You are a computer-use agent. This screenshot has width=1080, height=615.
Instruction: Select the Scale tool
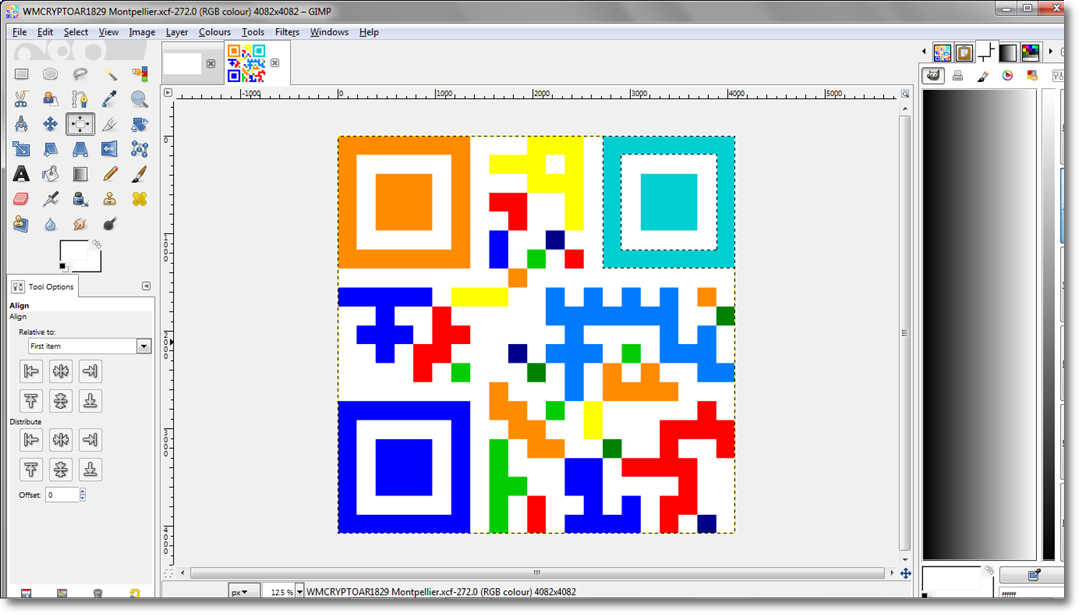(x=21, y=149)
